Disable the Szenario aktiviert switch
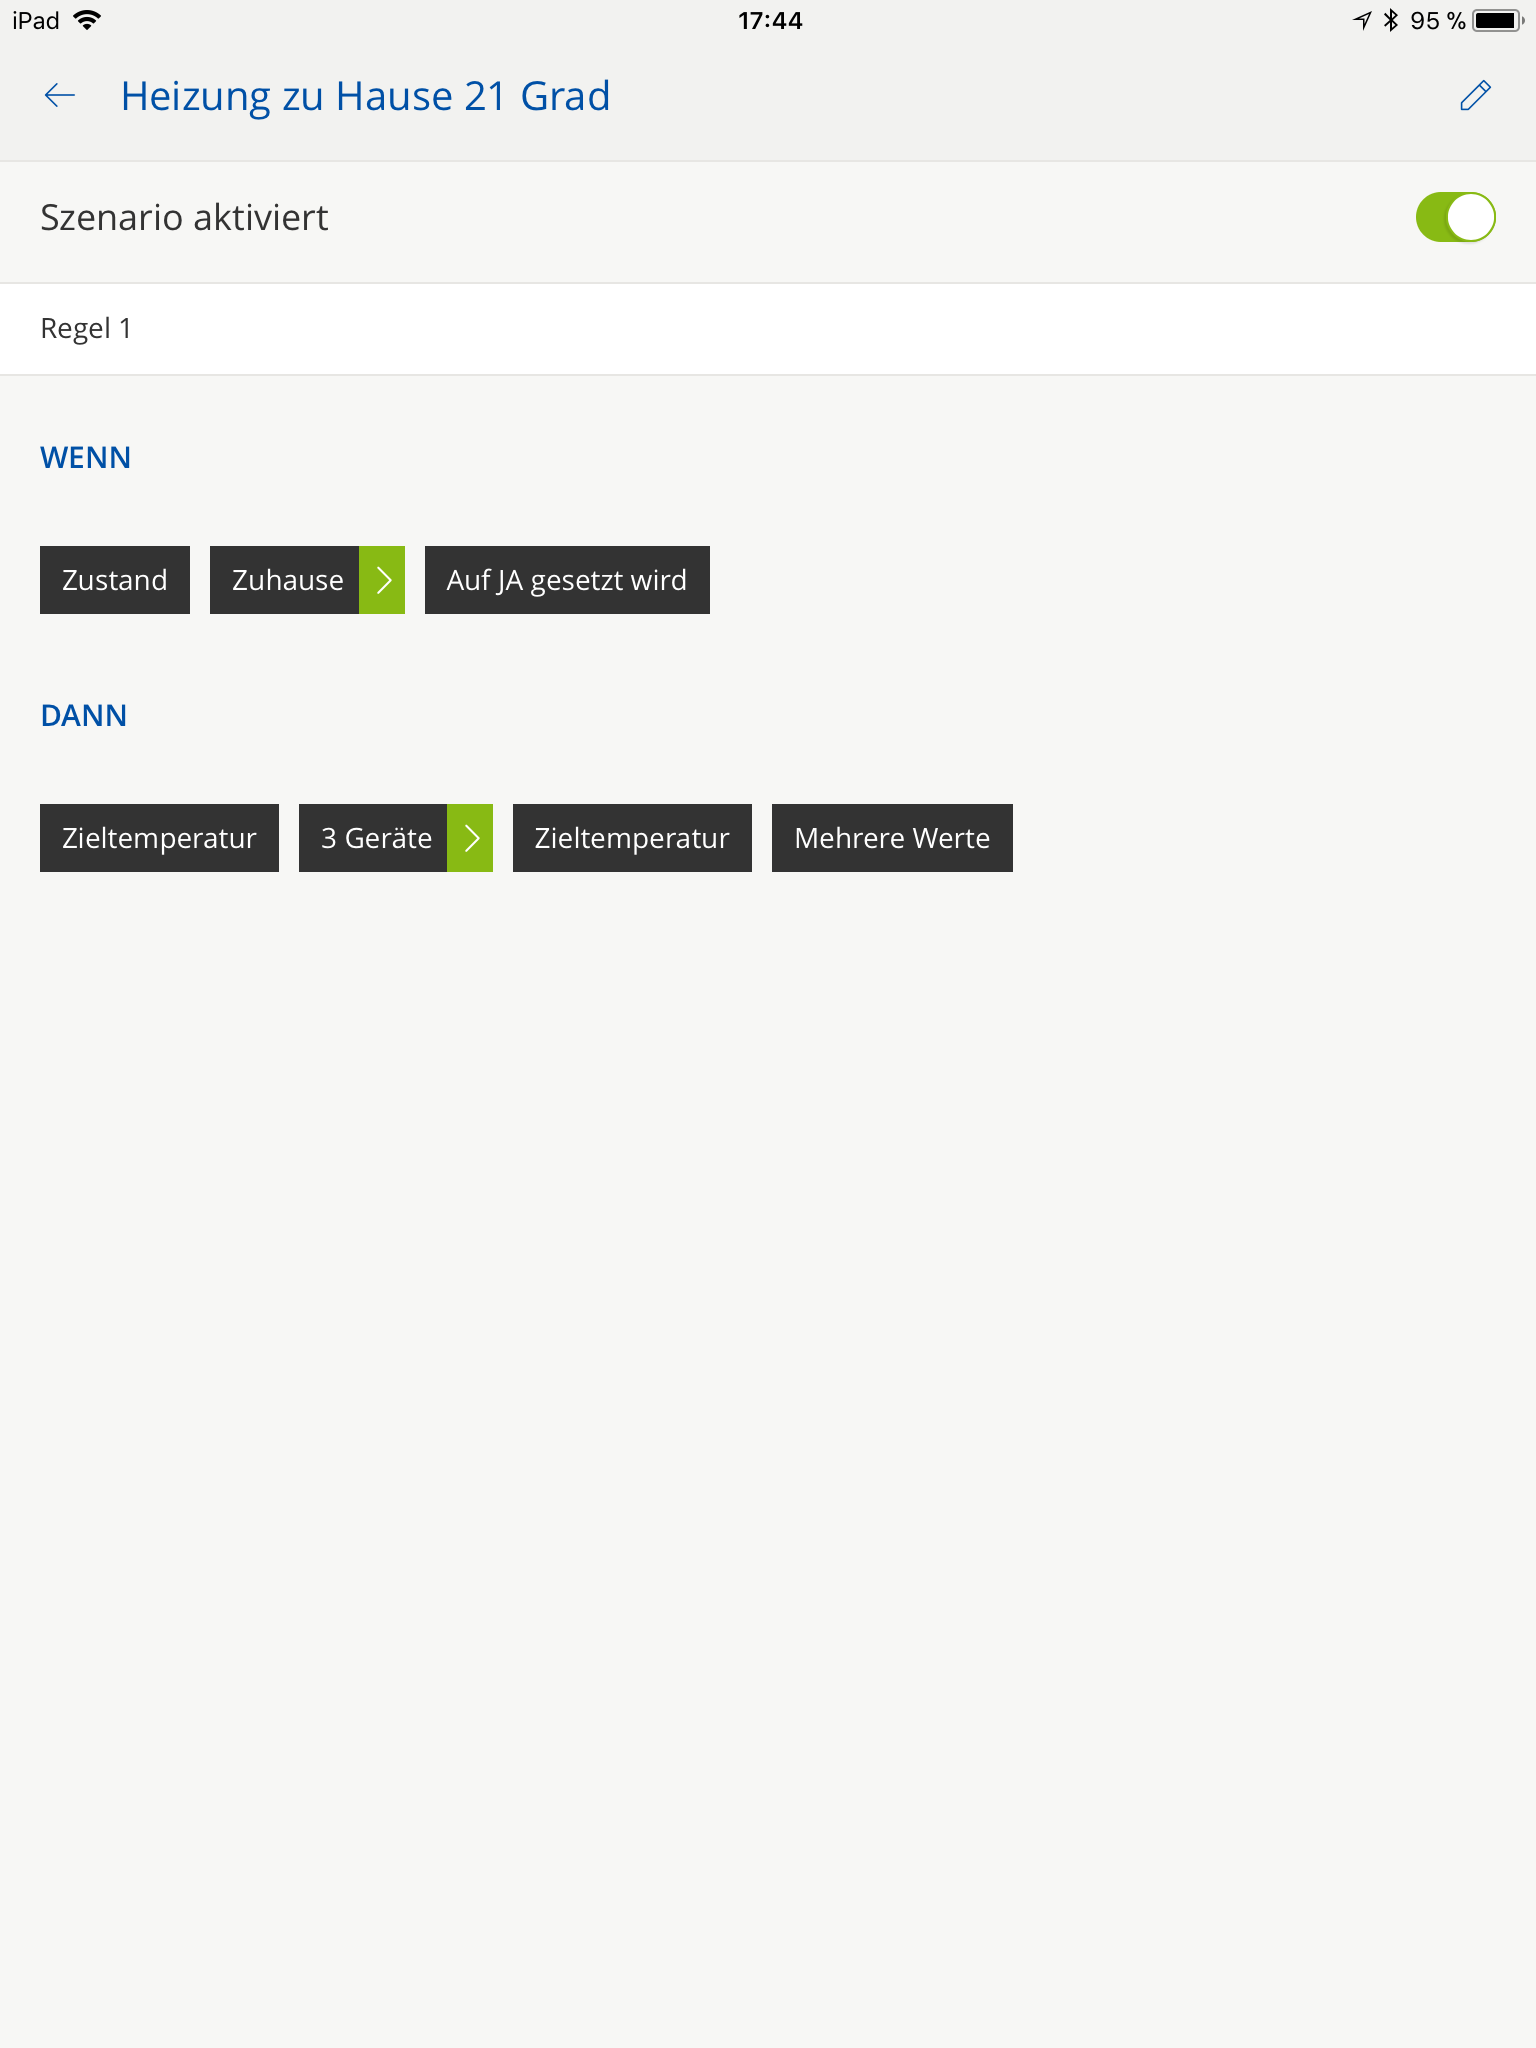 pos(1454,218)
